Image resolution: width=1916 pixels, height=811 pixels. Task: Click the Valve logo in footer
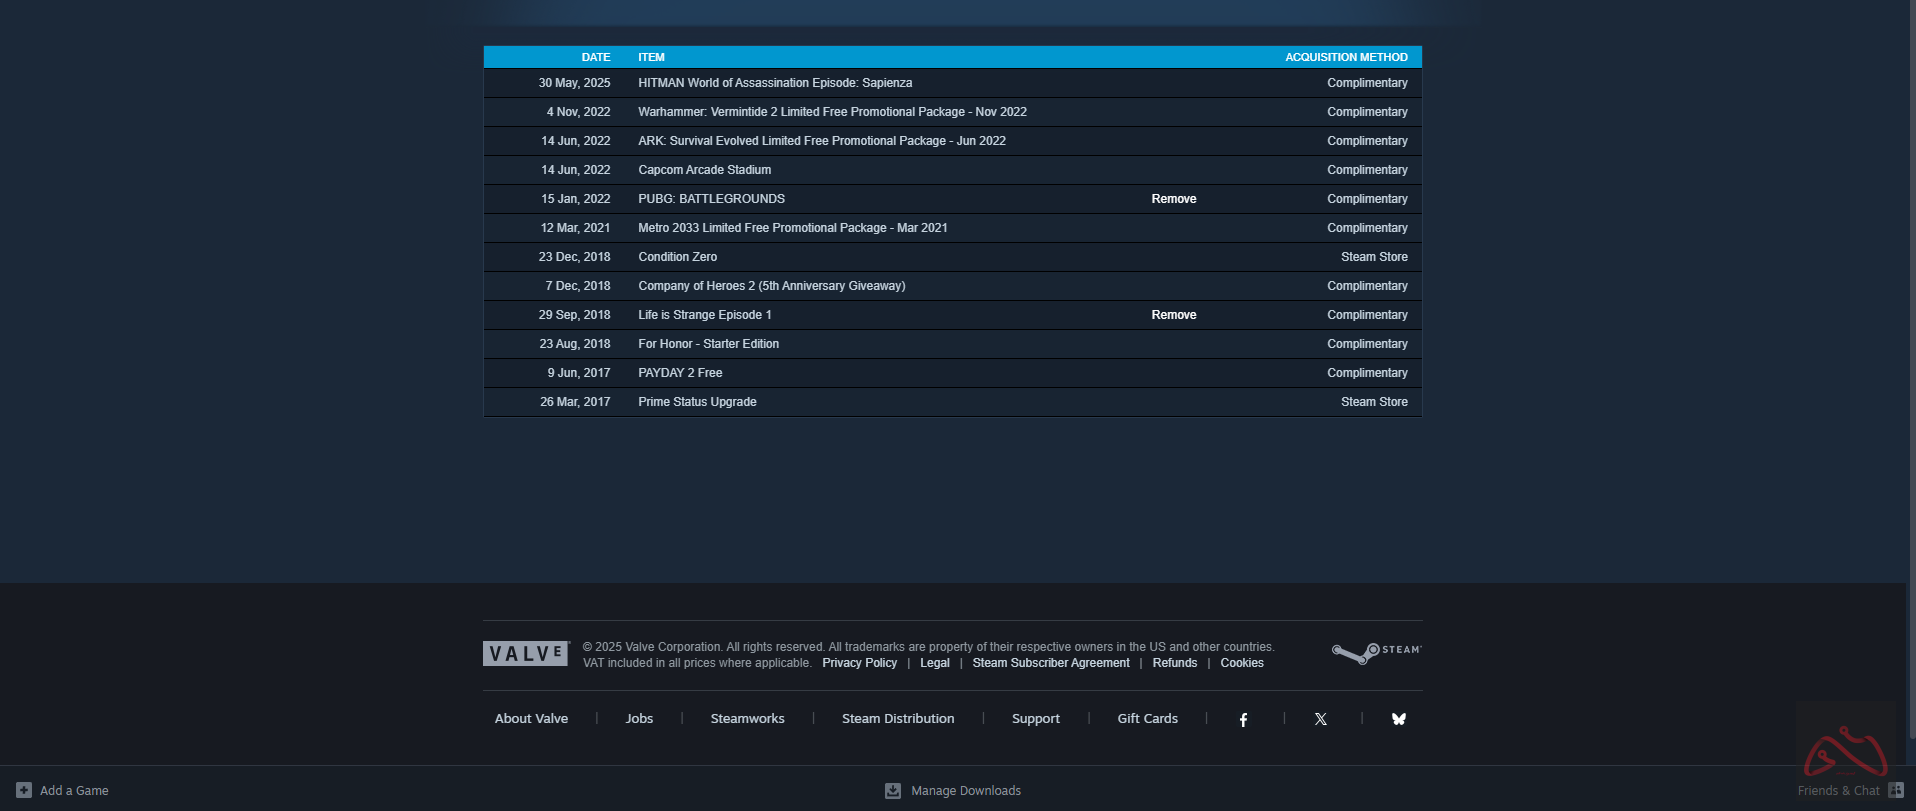(526, 654)
